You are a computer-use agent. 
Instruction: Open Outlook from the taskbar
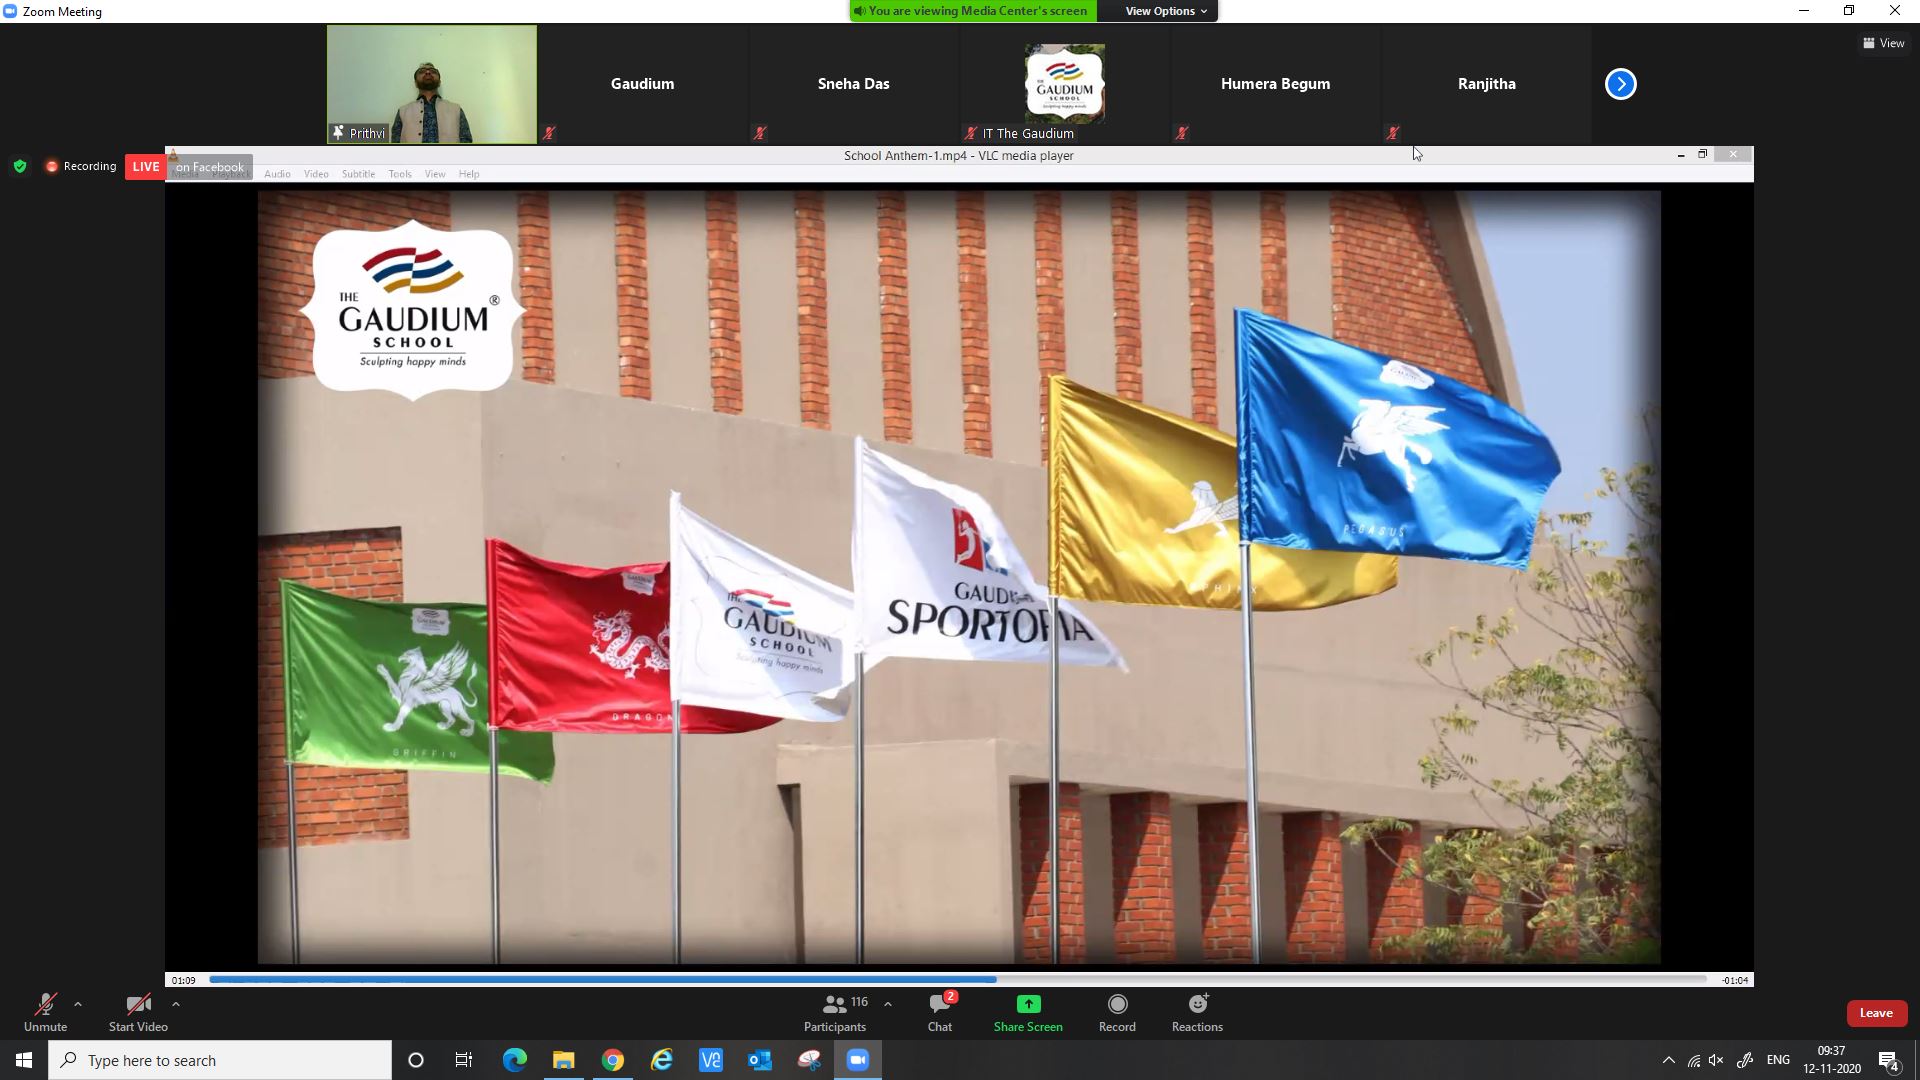[x=759, y=1060]
